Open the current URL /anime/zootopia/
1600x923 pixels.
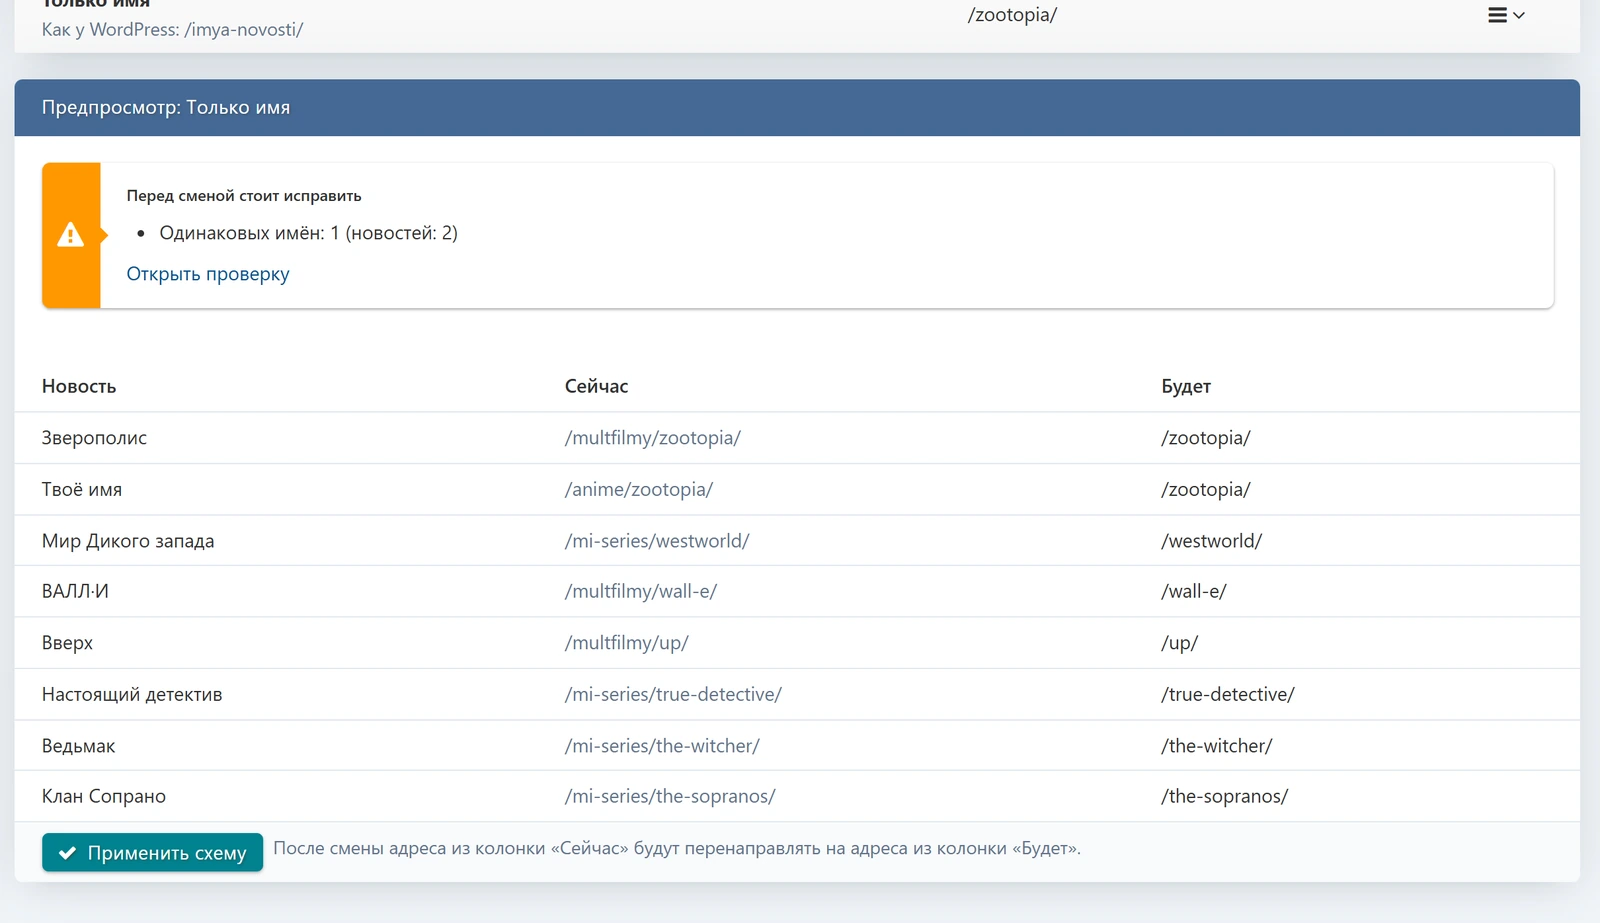tap(639, 490)
